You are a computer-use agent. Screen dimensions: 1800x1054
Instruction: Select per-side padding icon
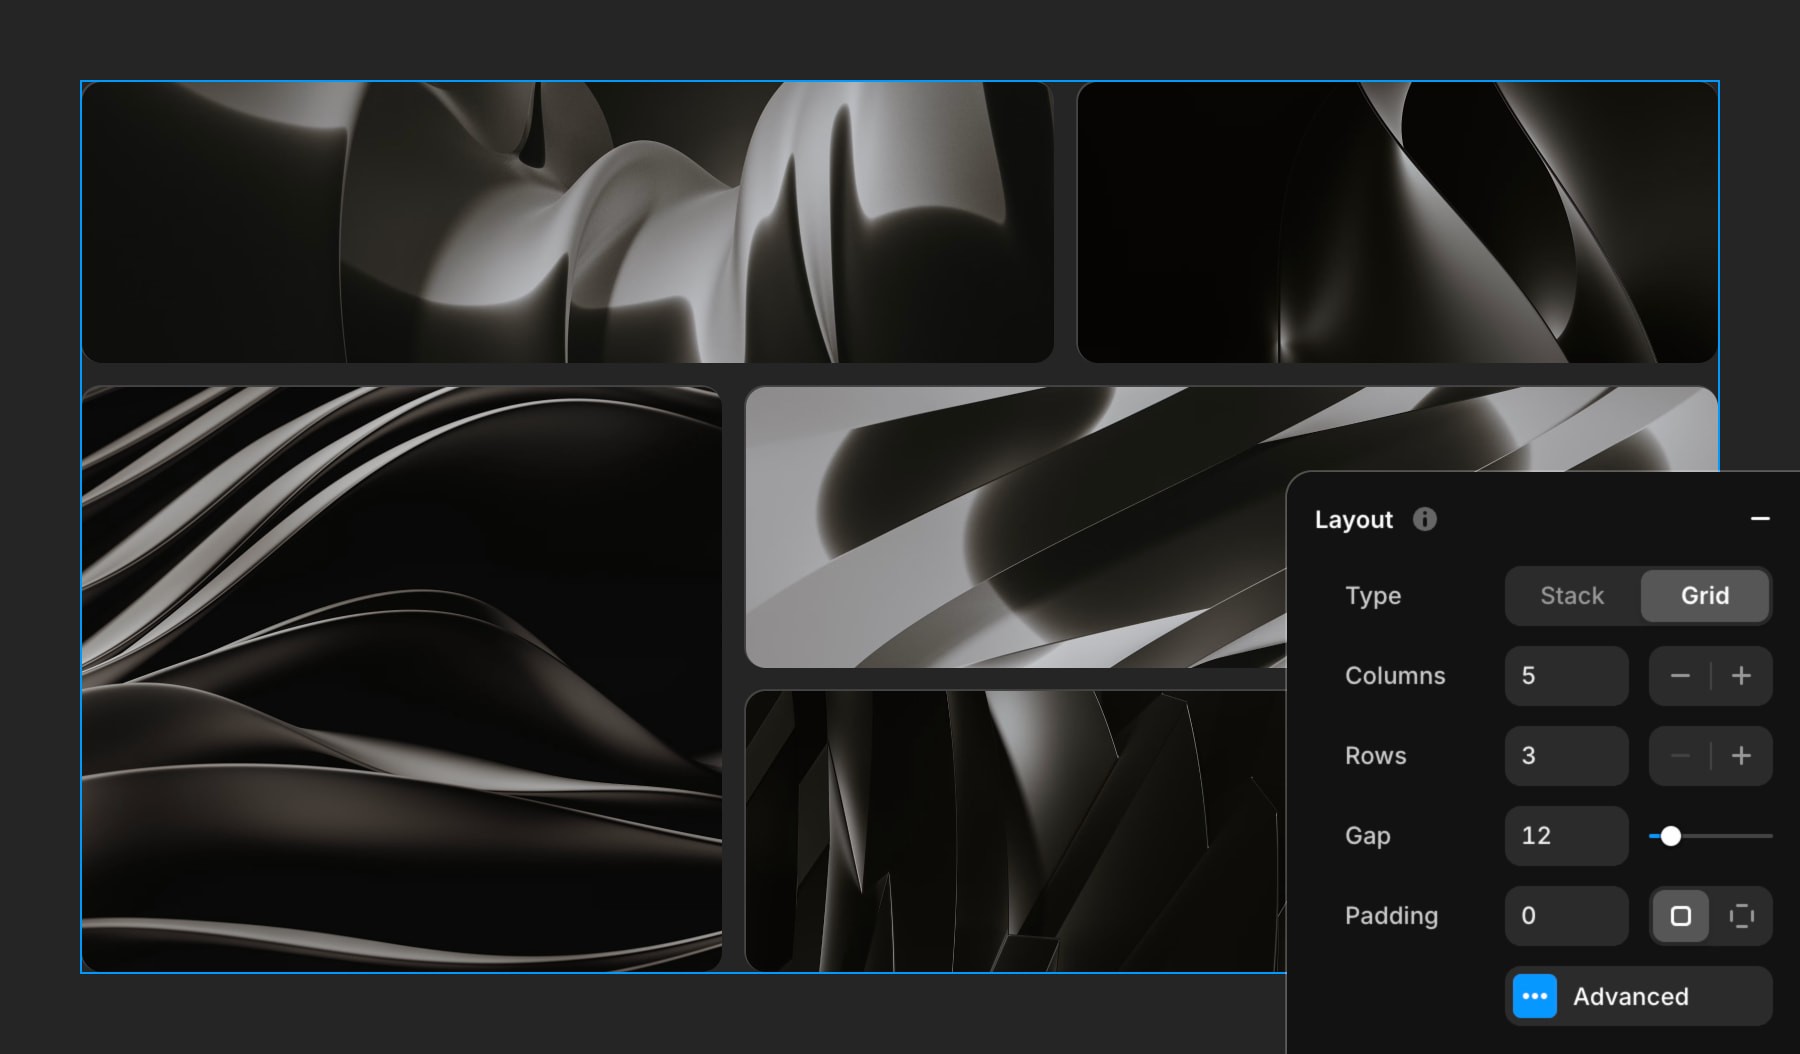coord(1741,916)
